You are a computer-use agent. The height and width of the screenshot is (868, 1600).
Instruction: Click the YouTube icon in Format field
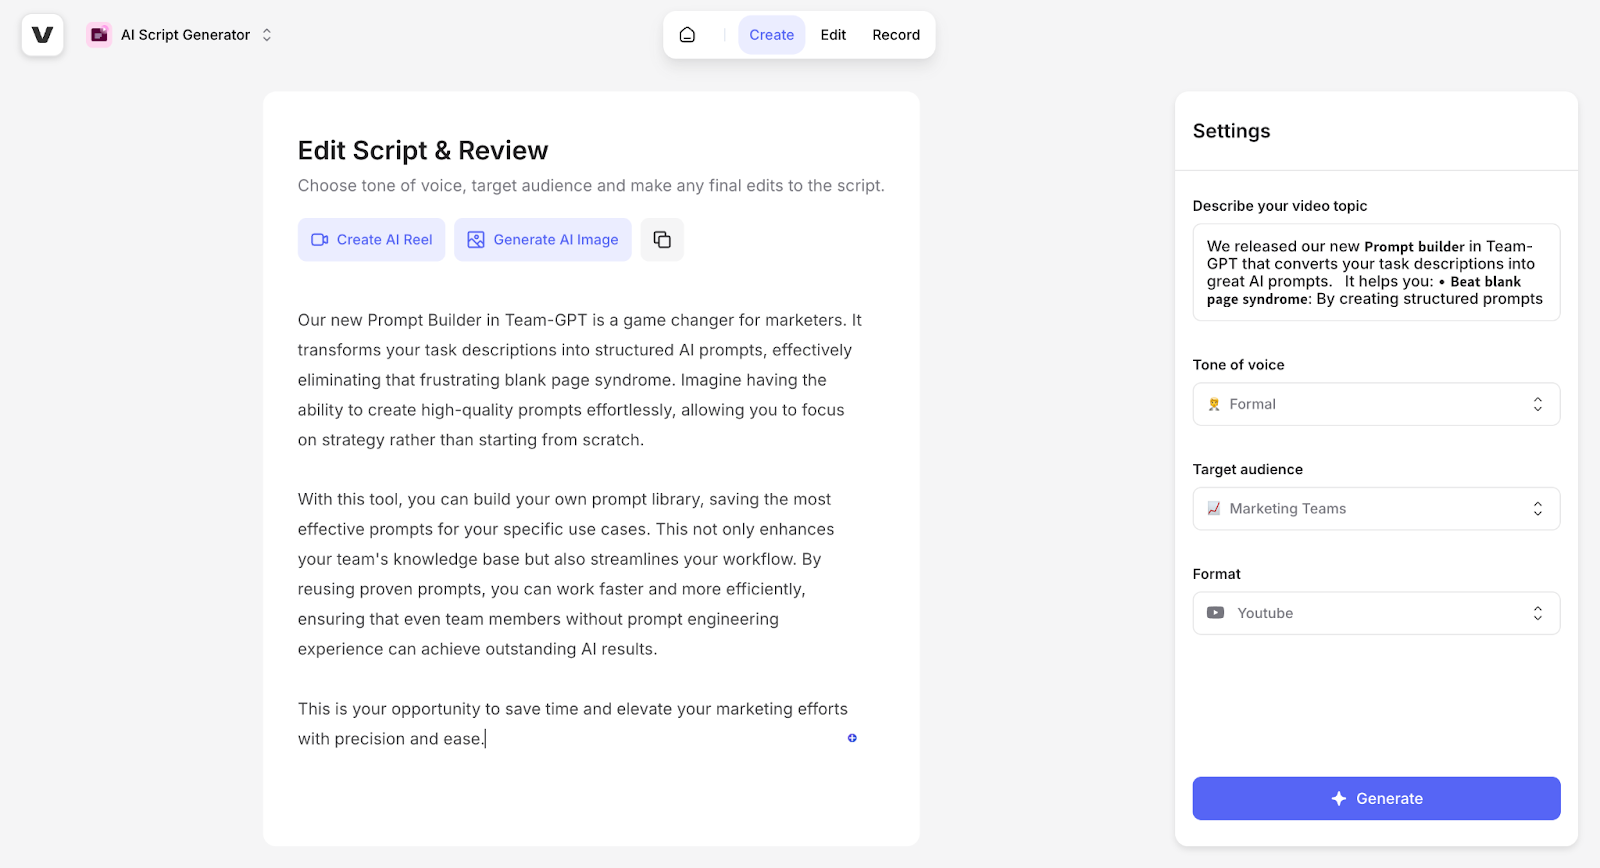(1215, 613)
